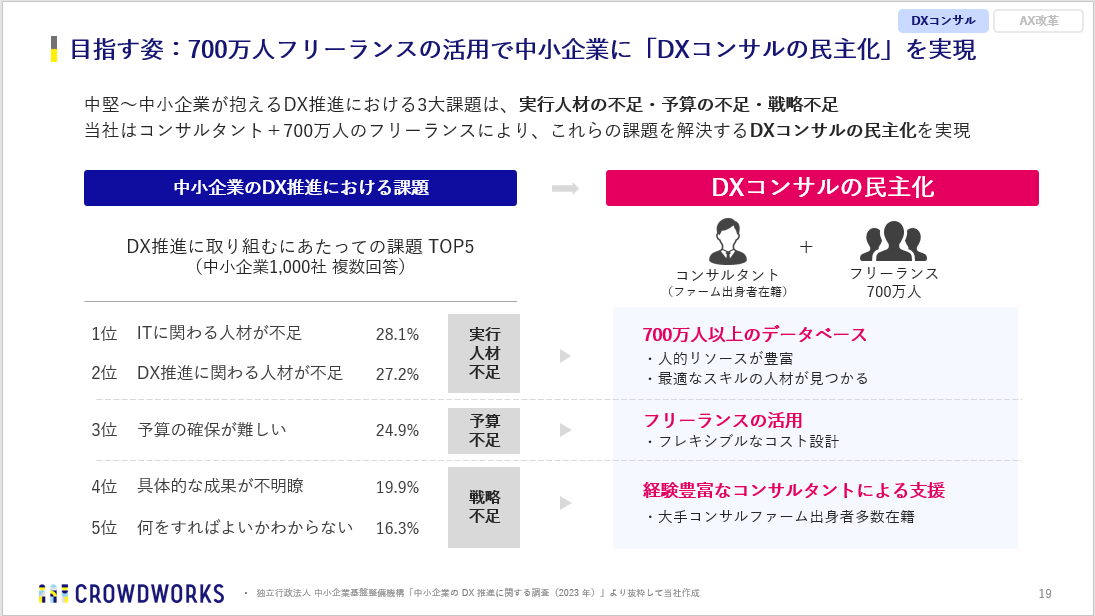
Task: Click the 戦略不足 gray box
Action: coord(484,507)
